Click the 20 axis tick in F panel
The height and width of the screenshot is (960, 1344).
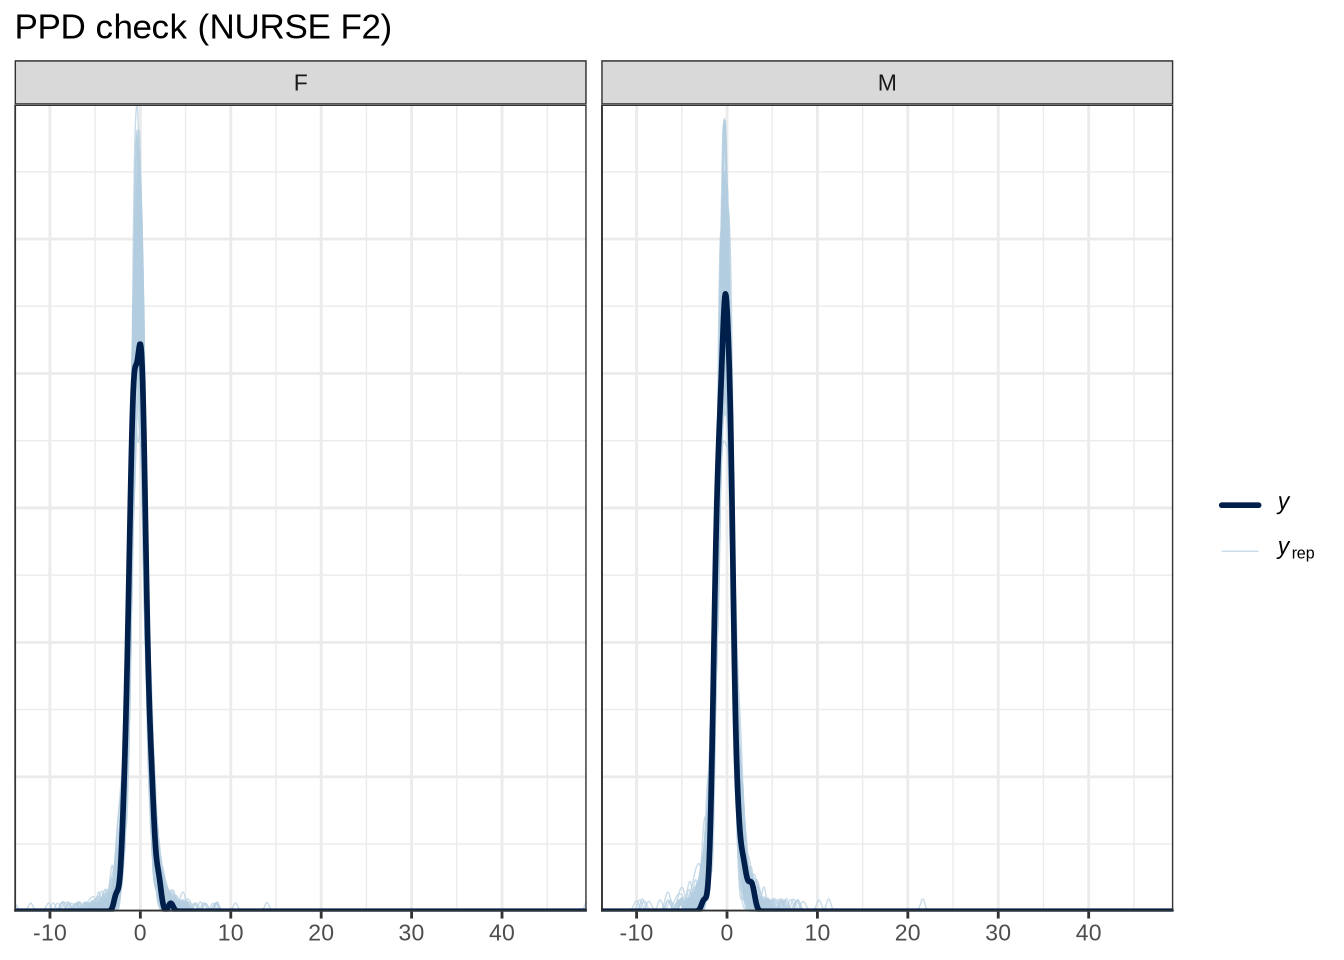pyautogui.click(x=321, y=933)
